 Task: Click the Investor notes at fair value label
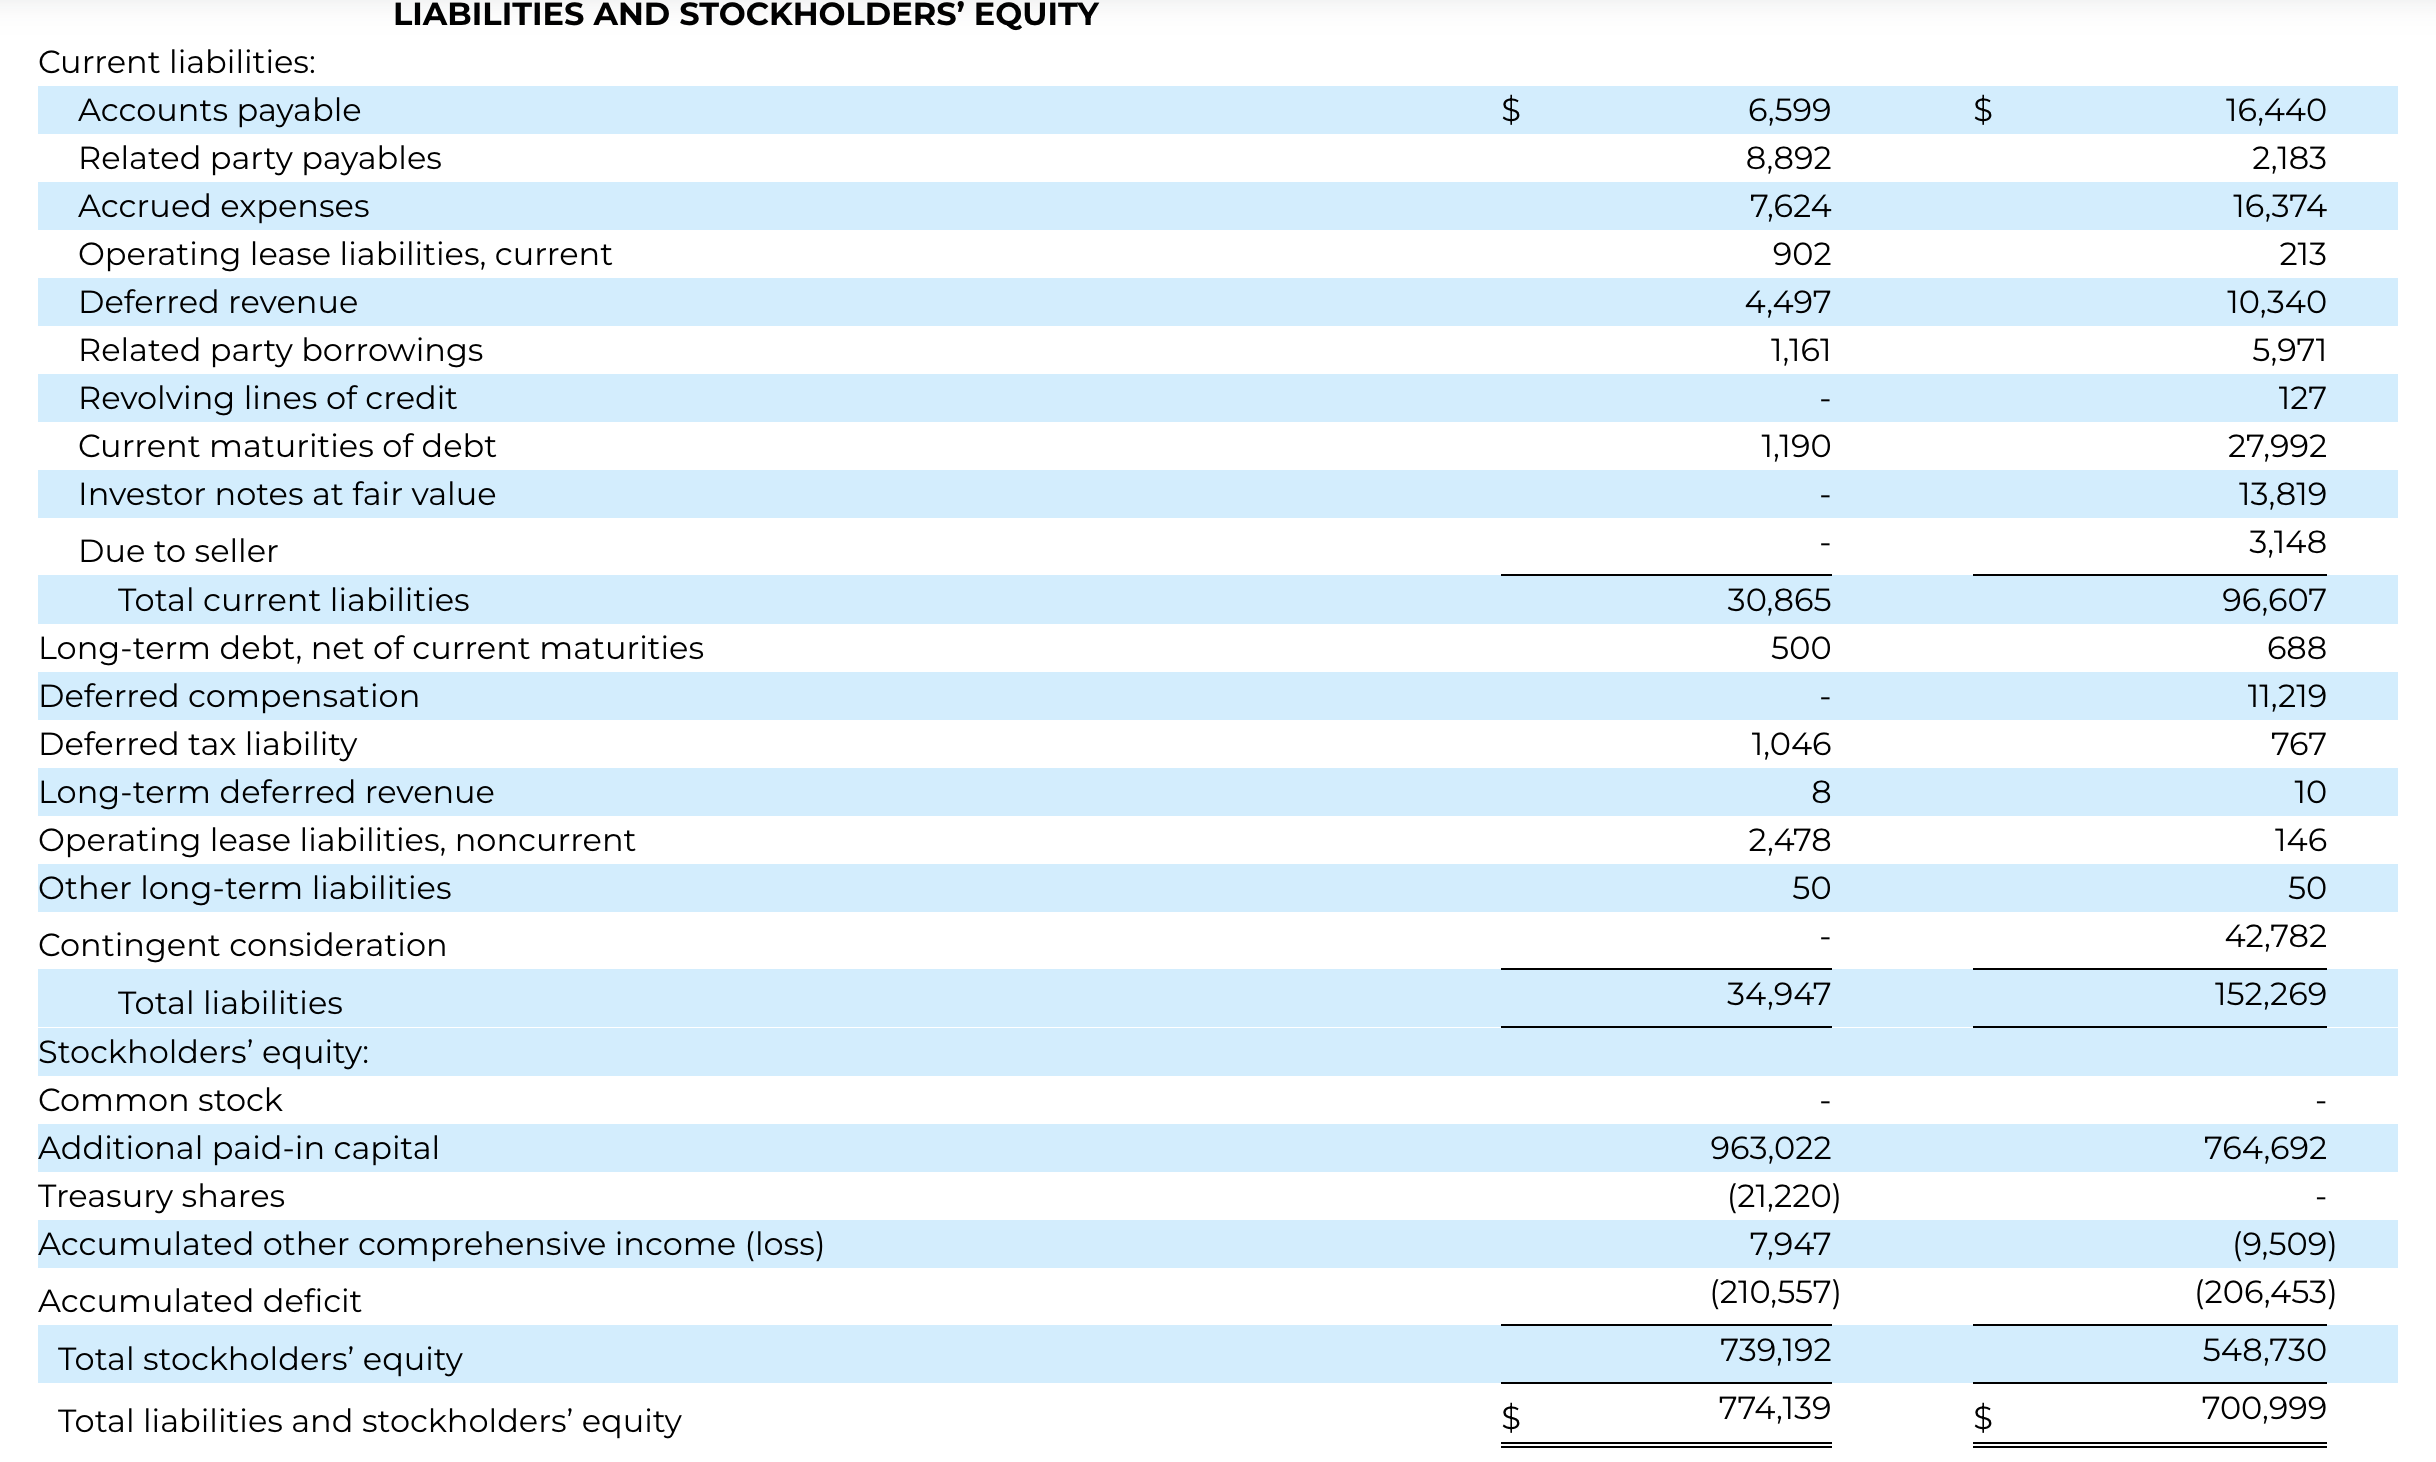(286, 494)
